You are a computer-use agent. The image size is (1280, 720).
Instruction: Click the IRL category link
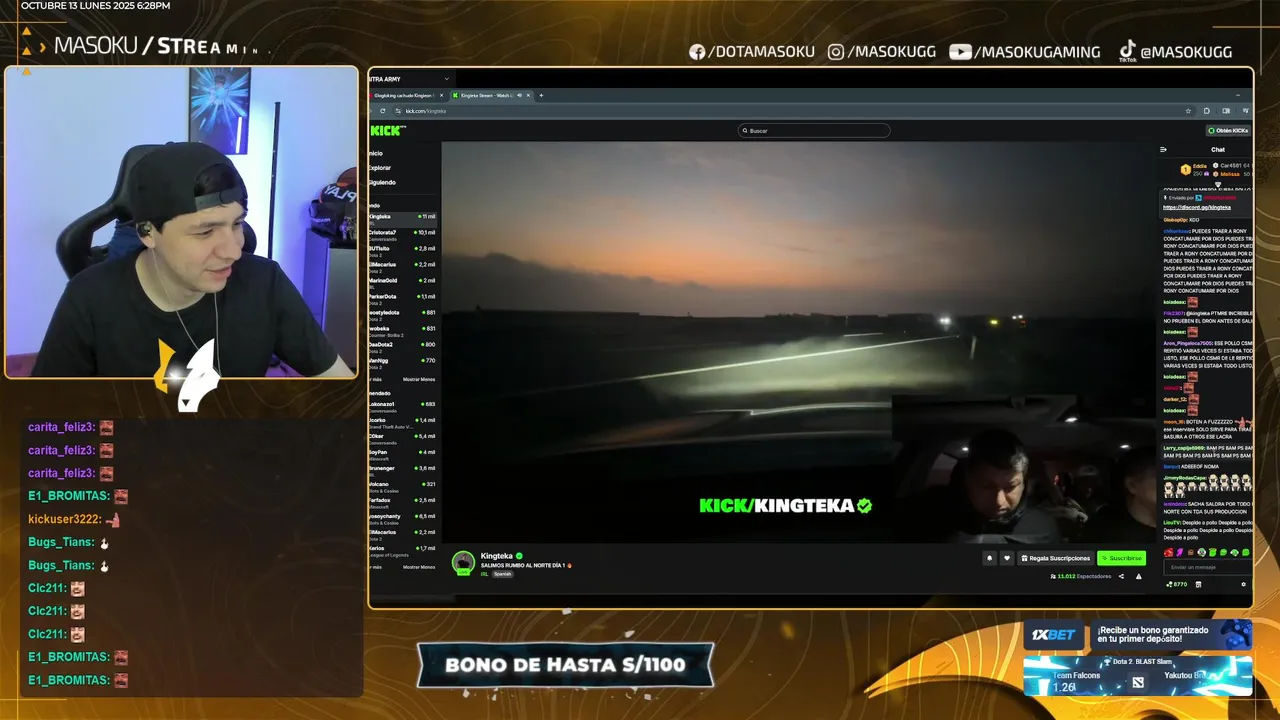[x=484, y=574]
